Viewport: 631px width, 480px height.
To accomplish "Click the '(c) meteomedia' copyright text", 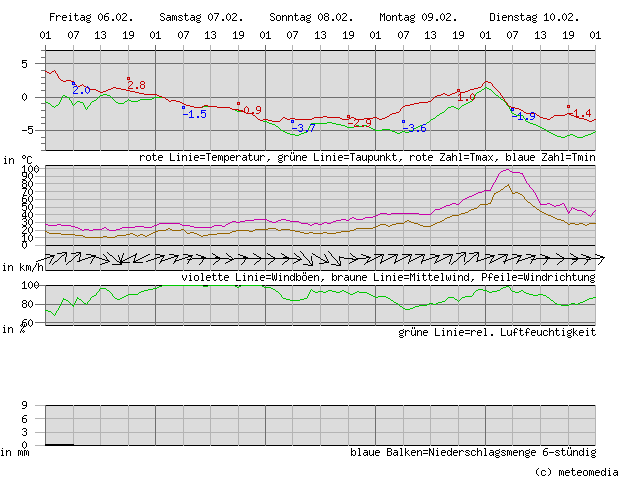I will (576, 472).
